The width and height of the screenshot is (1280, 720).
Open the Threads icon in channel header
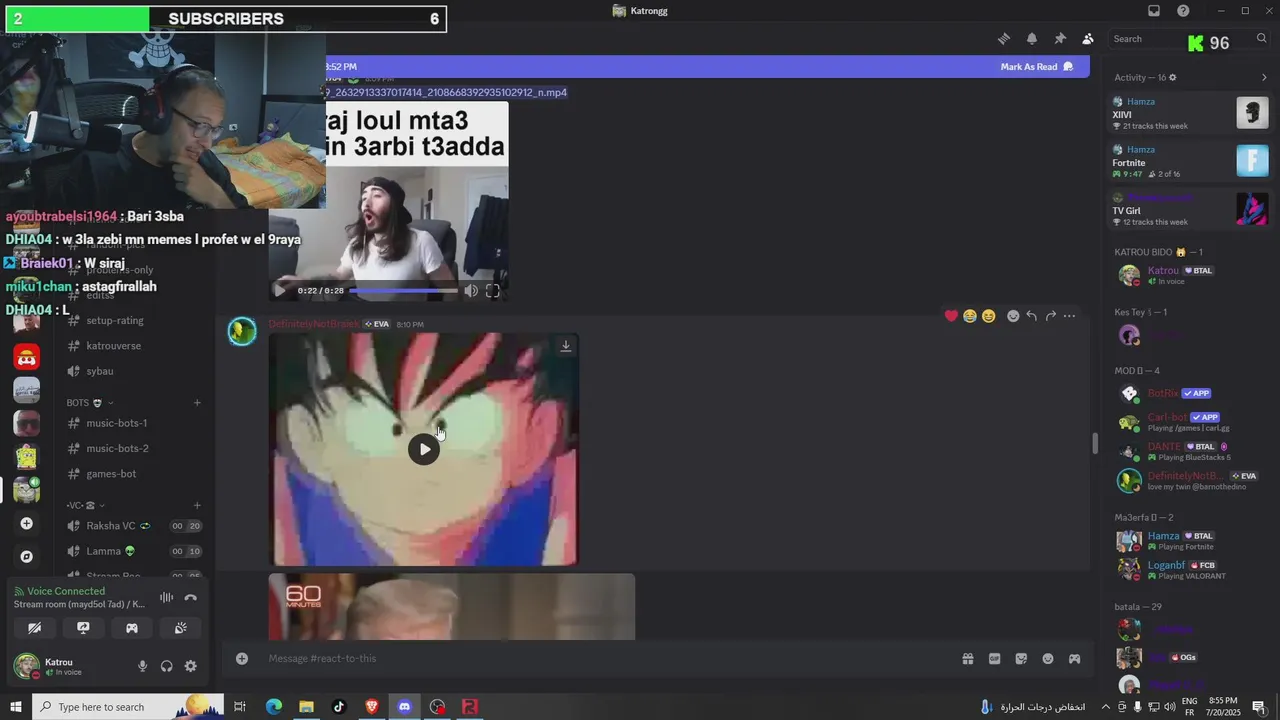point(1004,39)
